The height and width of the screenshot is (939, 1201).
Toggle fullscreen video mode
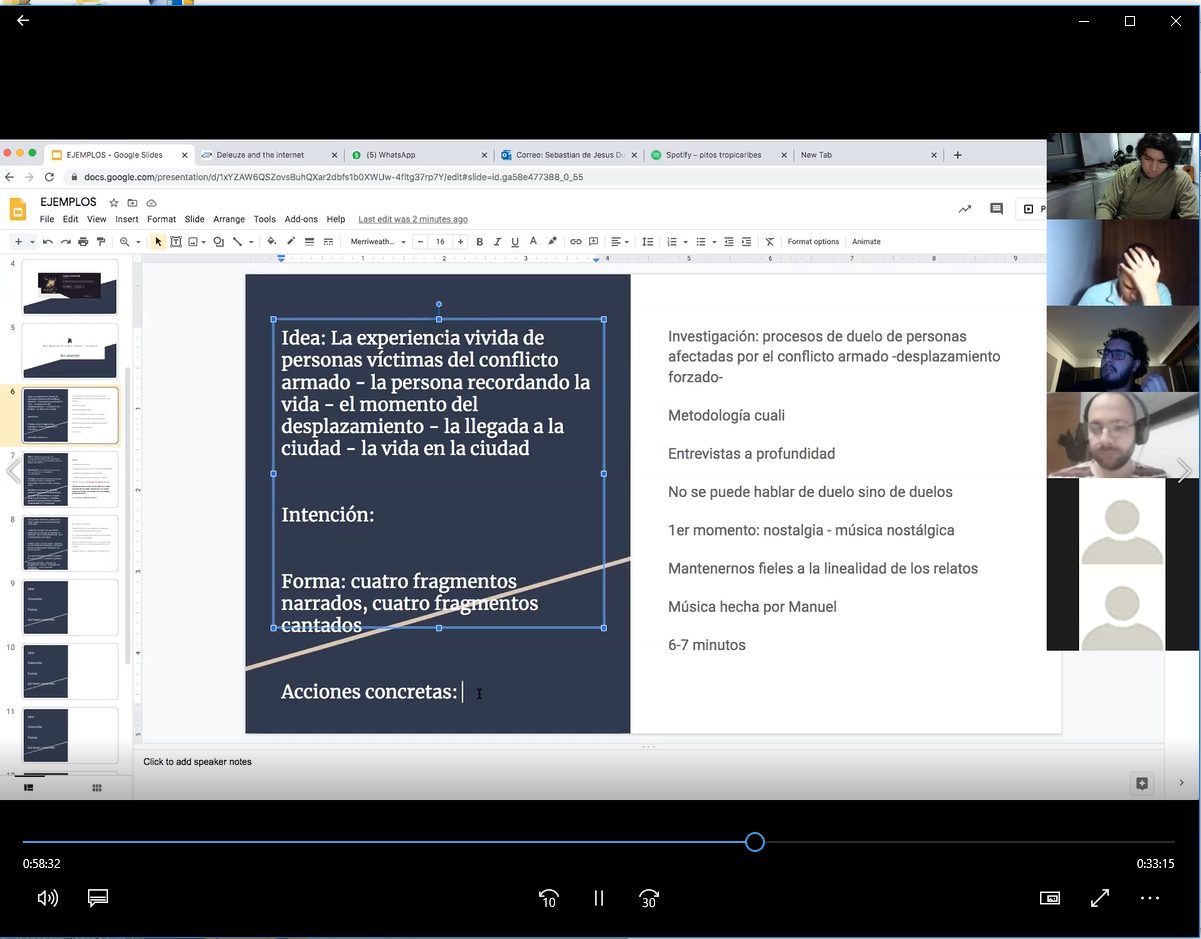pos(1099,898)
